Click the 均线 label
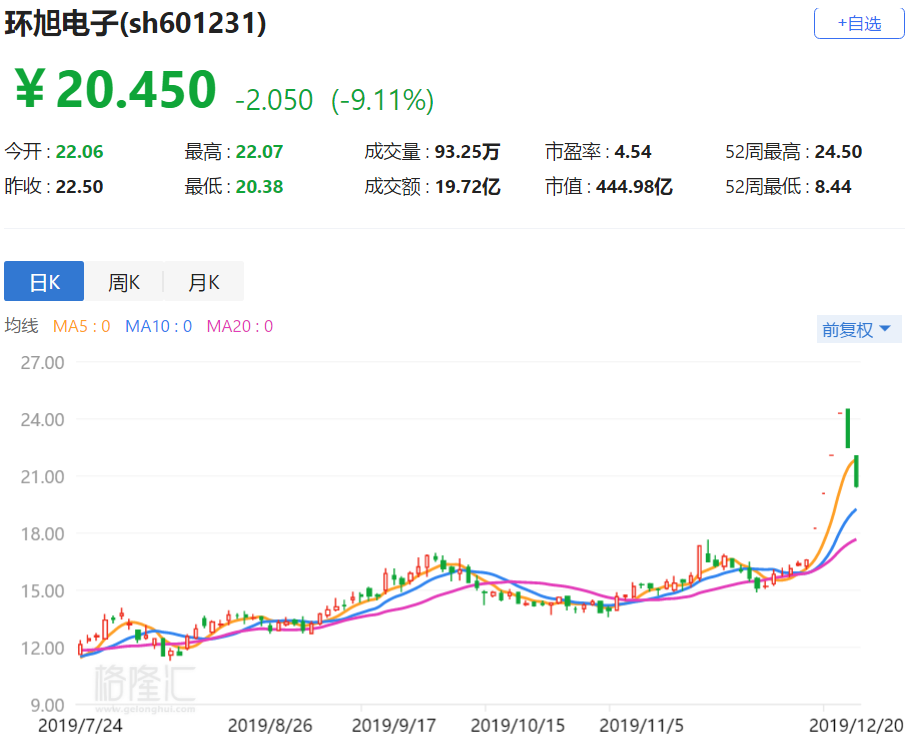 pyautogui.click(x=22, y=326)
